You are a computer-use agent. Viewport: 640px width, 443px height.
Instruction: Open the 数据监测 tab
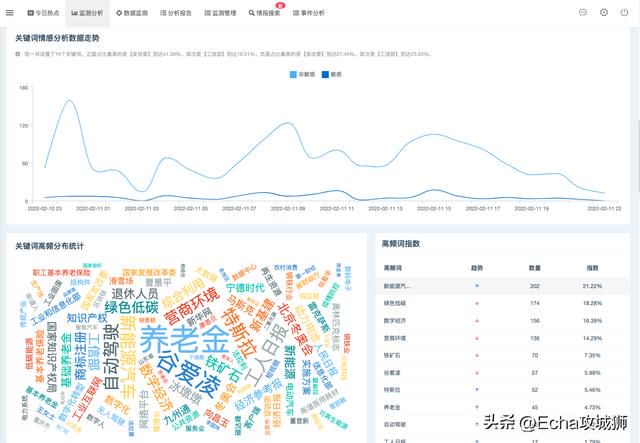coord(132,13)
